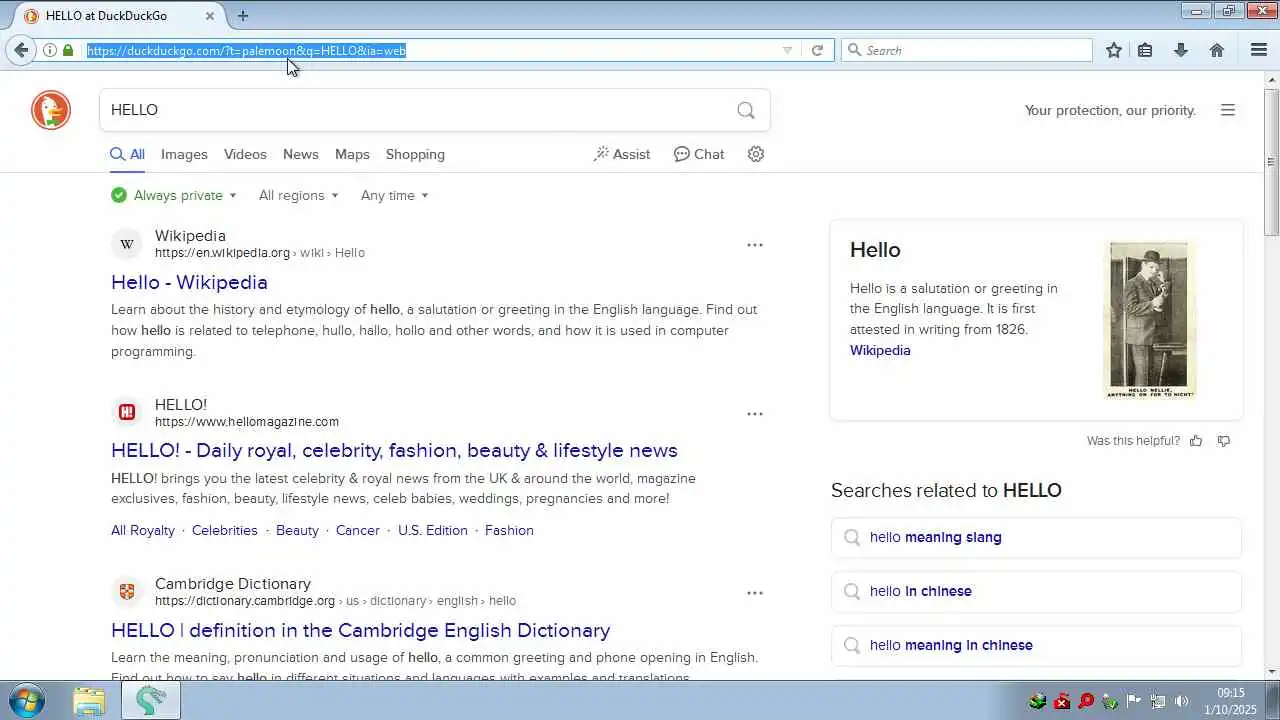Open a new tab with plus button
The image size is (1280, 720).
(x=243, y=15)
